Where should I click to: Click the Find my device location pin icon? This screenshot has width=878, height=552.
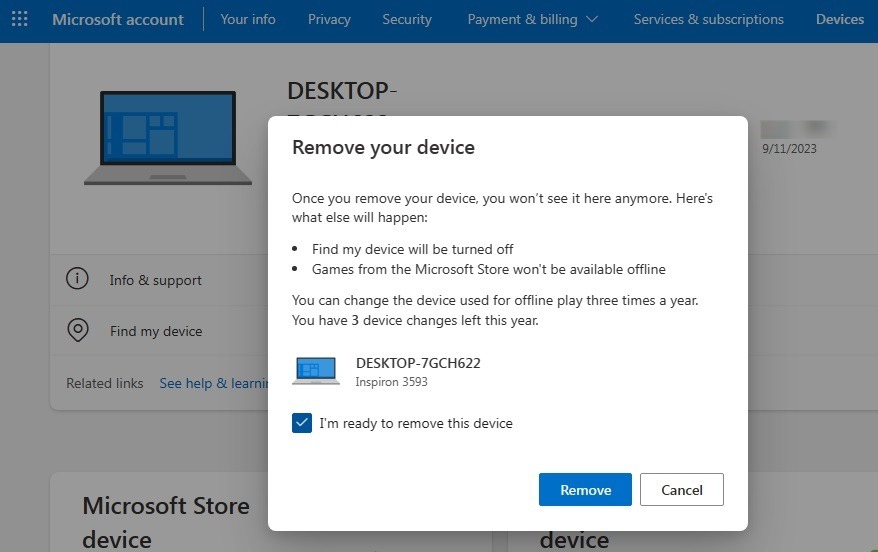pyautogui.click(x=77, y=331)
